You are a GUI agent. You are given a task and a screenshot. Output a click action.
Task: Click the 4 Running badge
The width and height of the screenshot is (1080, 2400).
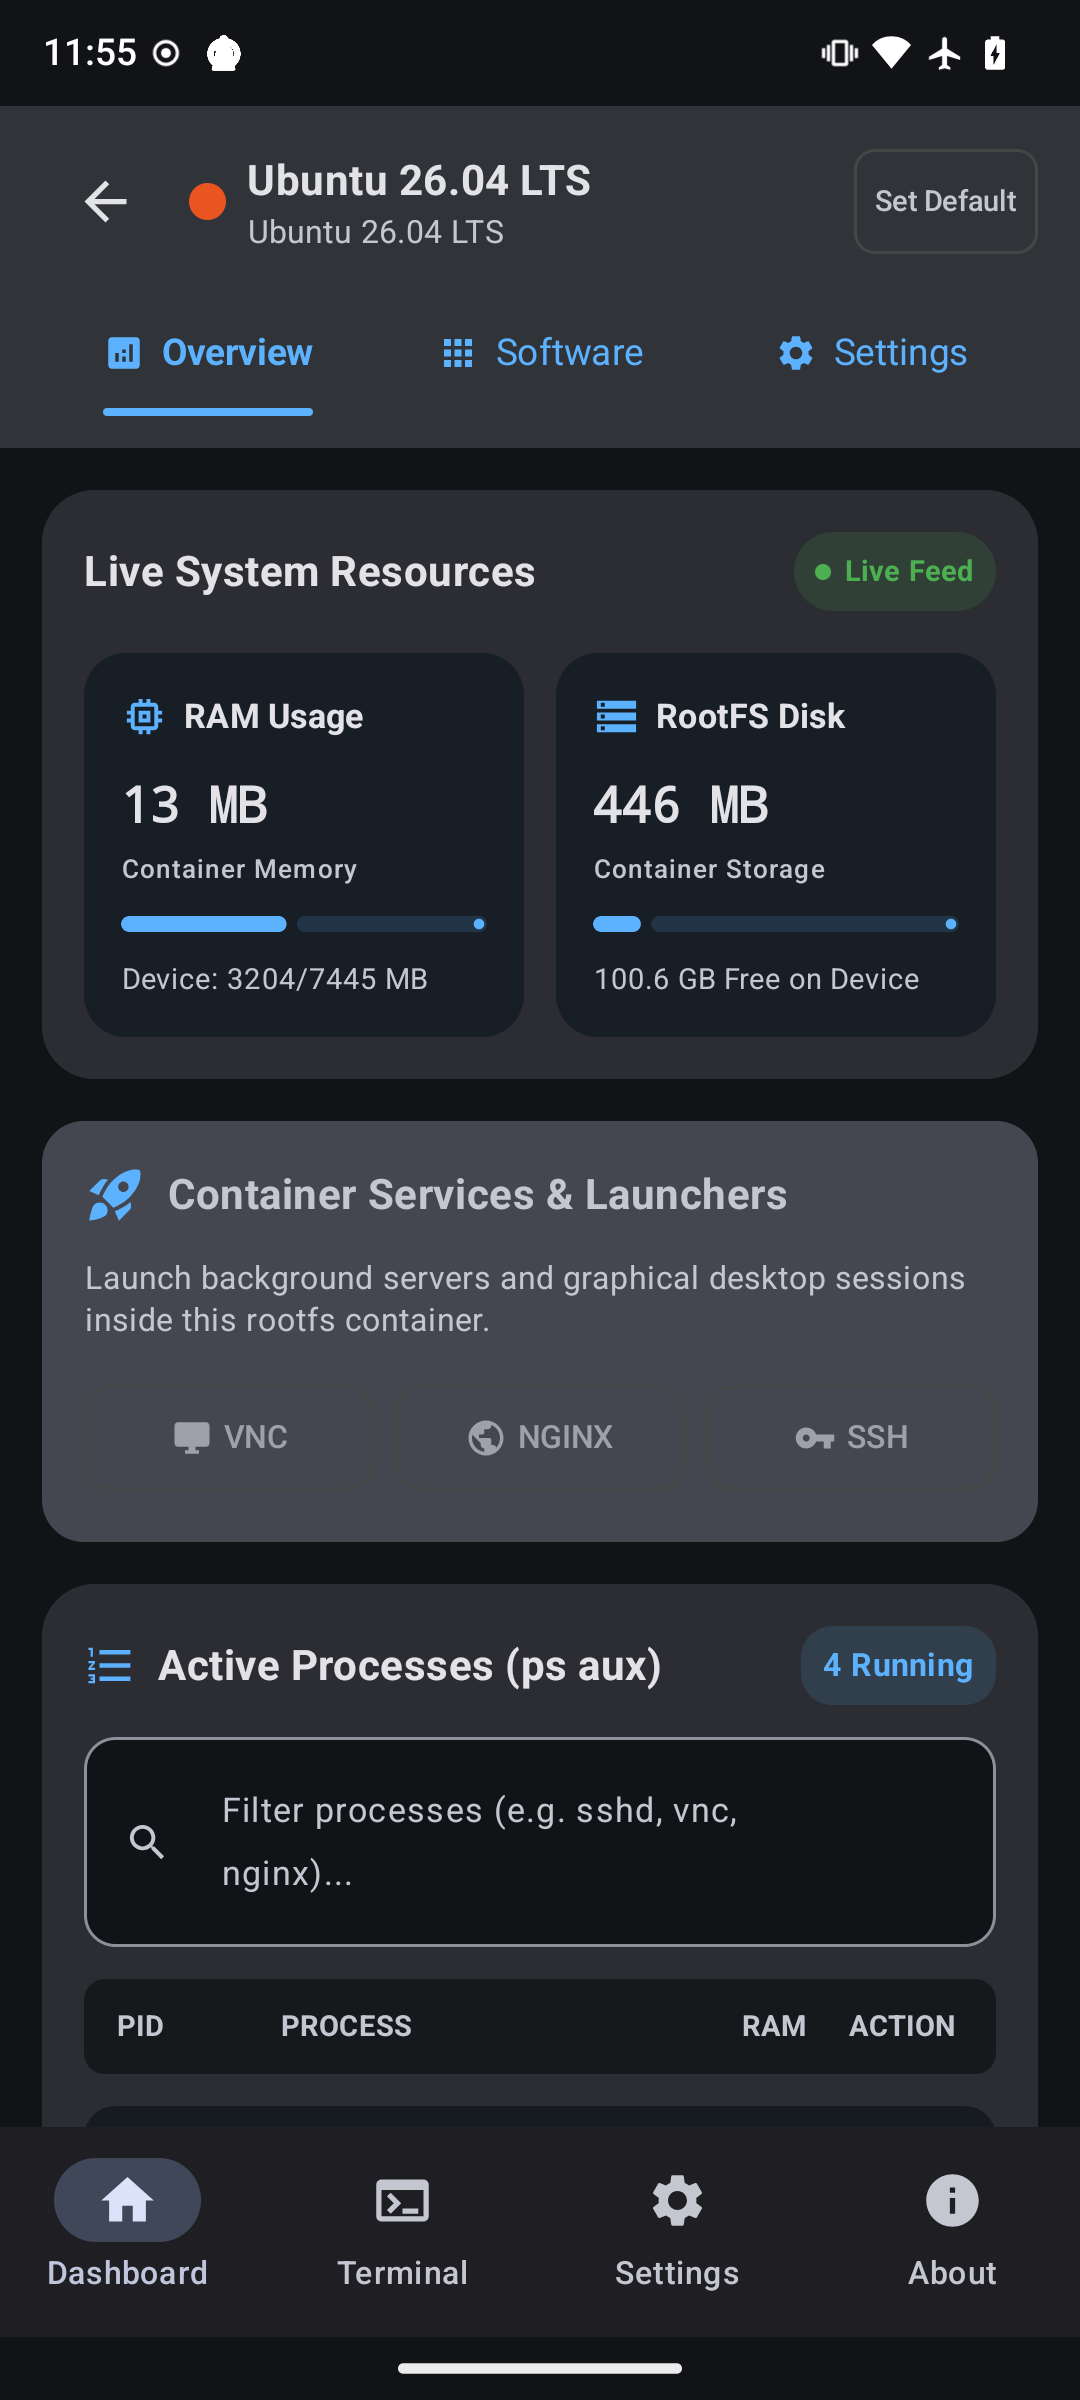[898, 1665]
